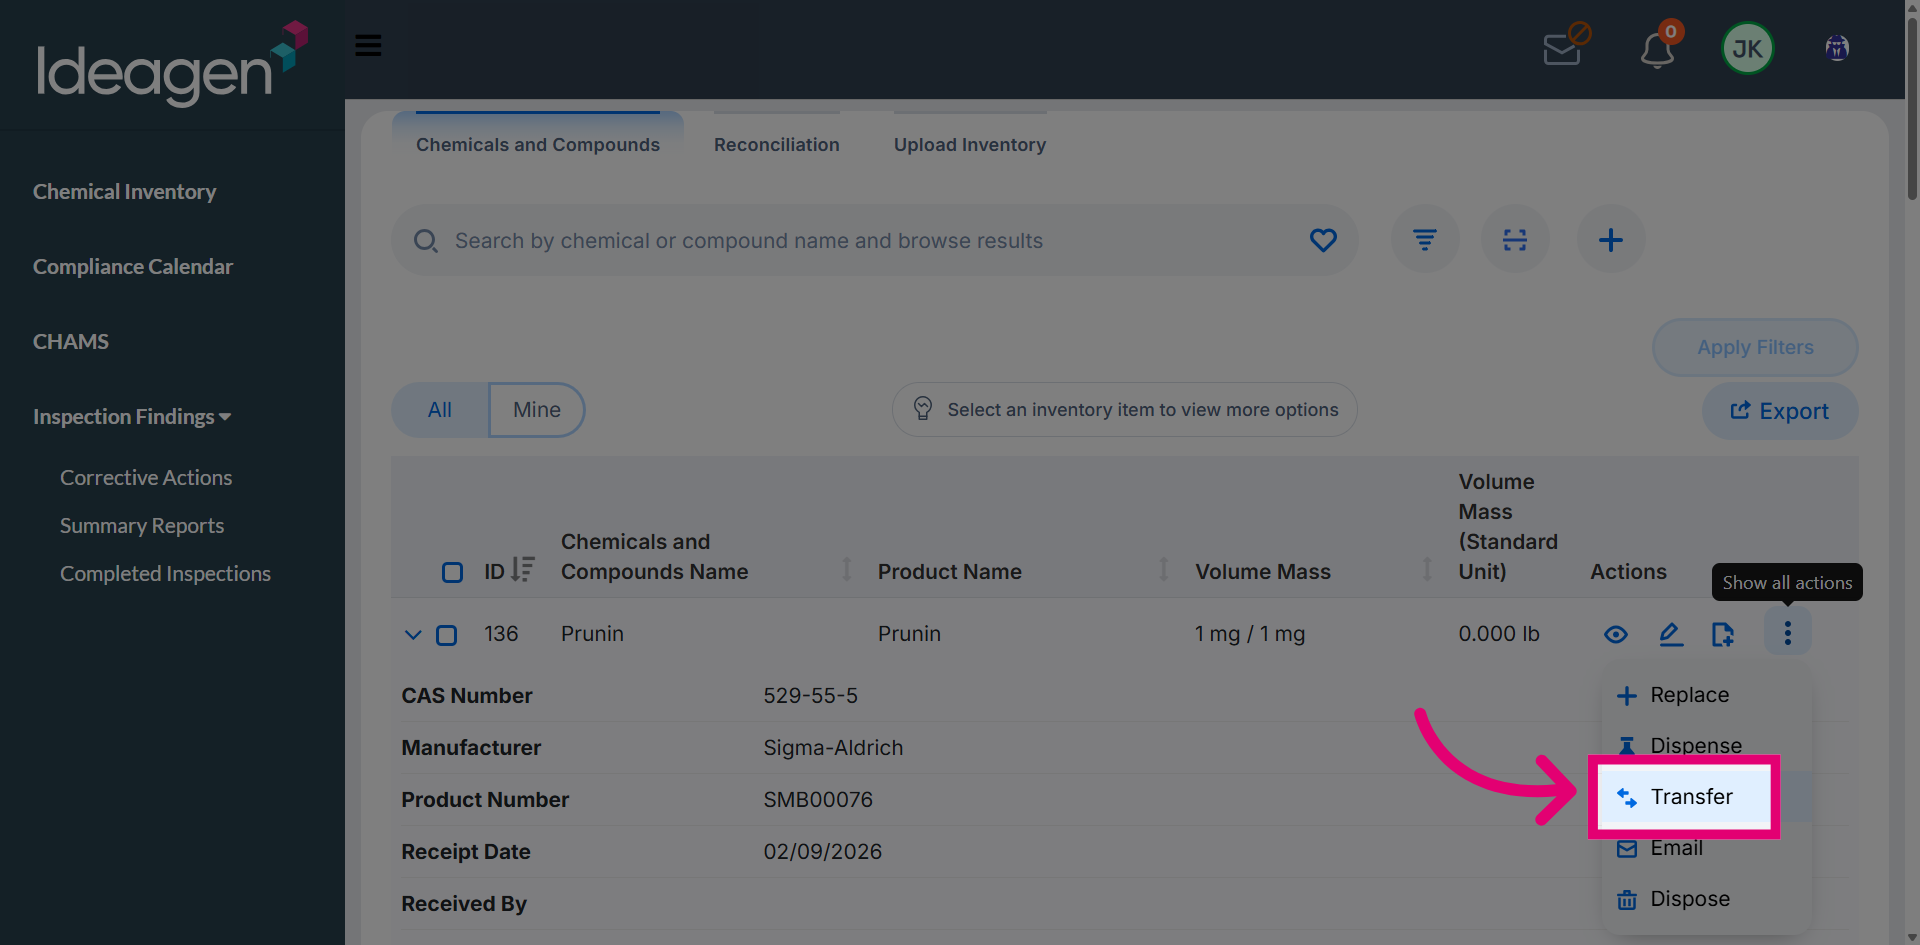Open the JK user avatar

(1747, 48)
